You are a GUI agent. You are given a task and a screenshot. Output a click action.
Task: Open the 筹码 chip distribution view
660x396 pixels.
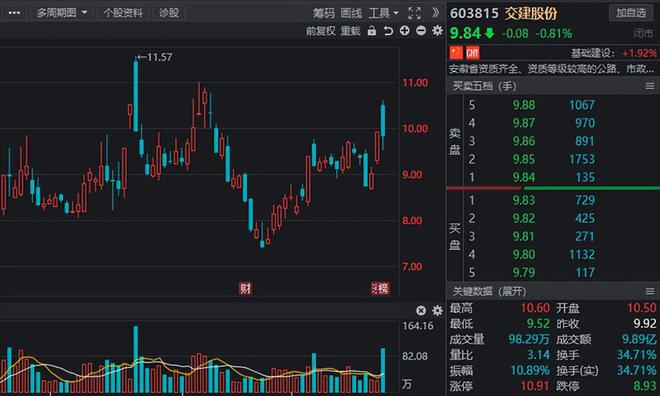(x=323, y=13)
